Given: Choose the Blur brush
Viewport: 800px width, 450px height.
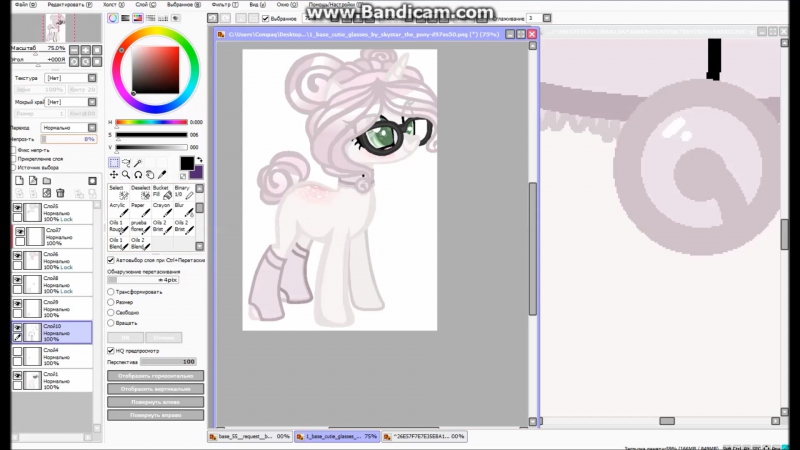Looking at the screenshot, I should [184, 210].
